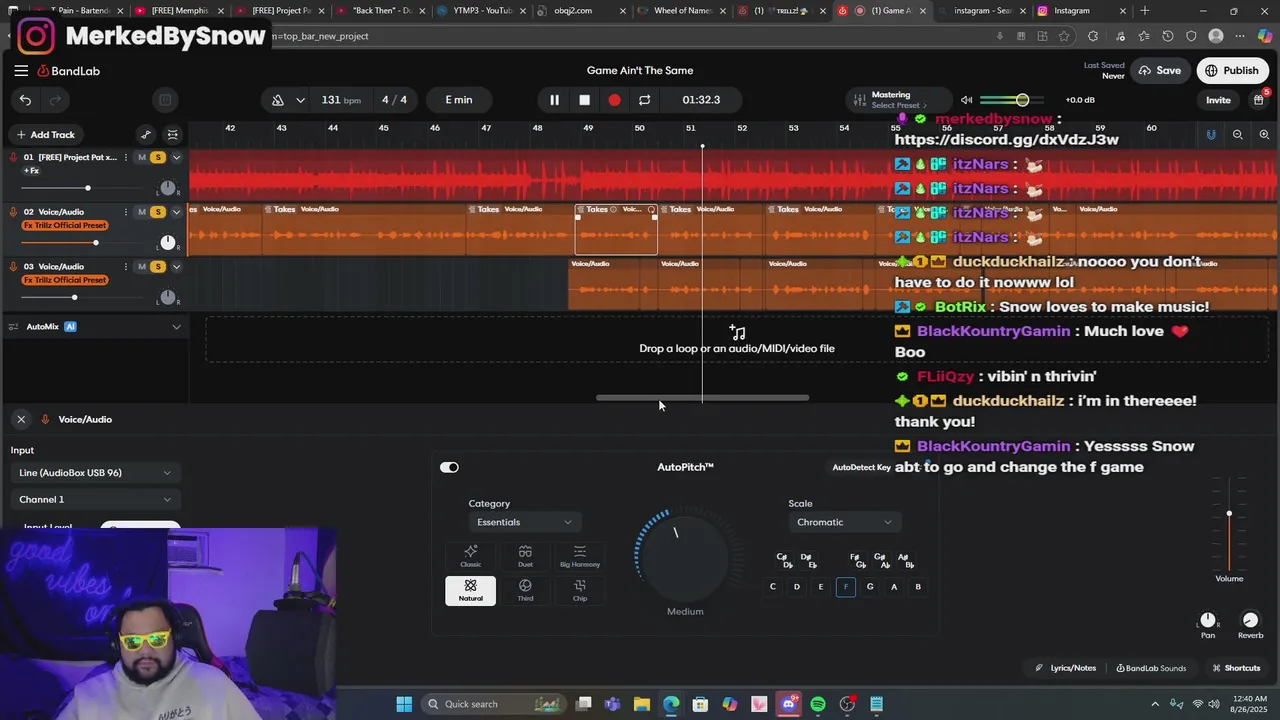Click the AutoDetect Key button
Image resolution: width=1280 pixels, height=720 pixels.
tap(861, 467)
